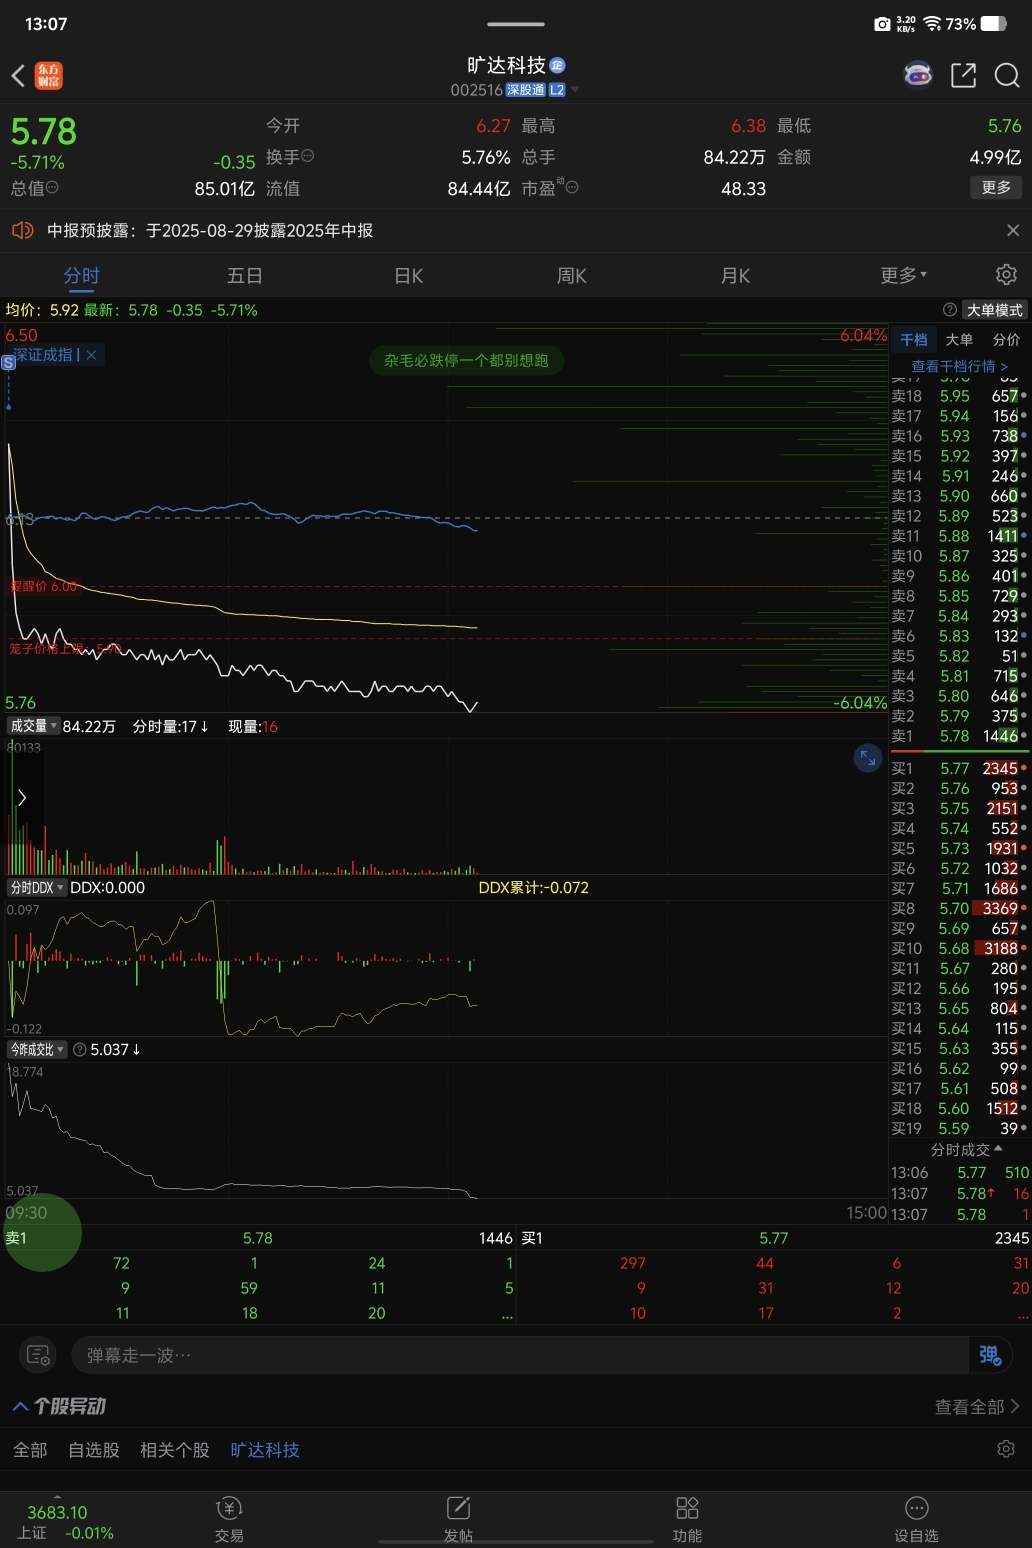Expand the volume panel side arrow

[x=22, y=797]
